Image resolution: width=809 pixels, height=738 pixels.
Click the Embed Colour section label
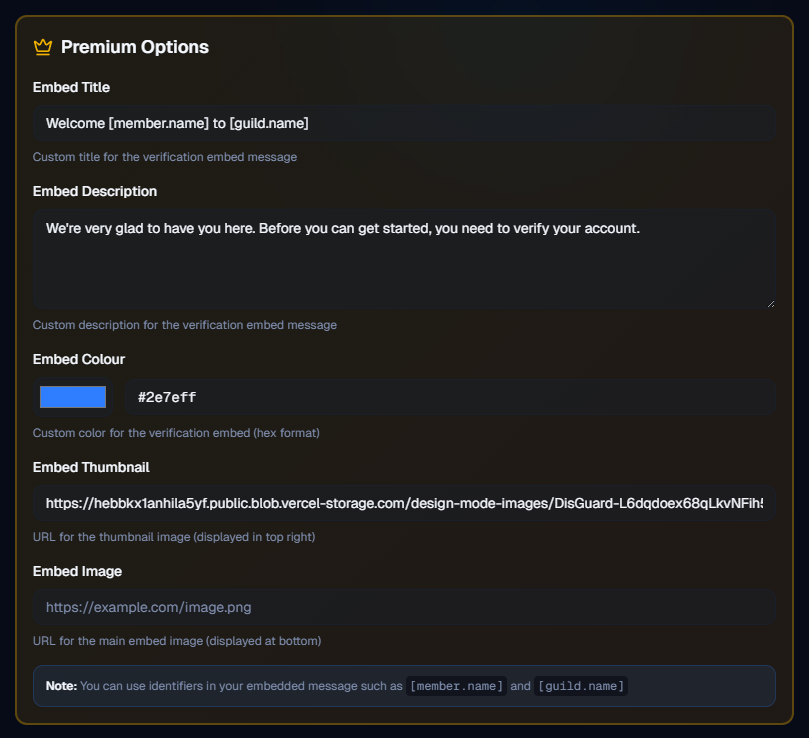point(79,359)
